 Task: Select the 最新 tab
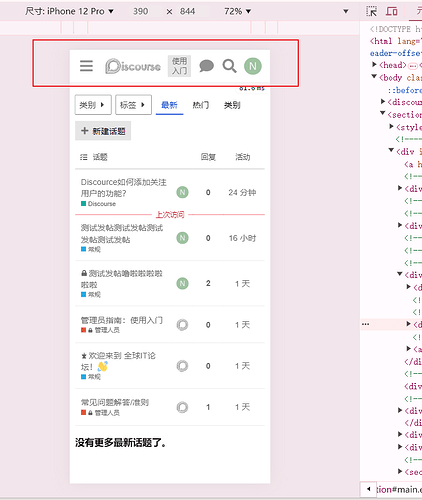pyautogui.click(x=169, y=105)
